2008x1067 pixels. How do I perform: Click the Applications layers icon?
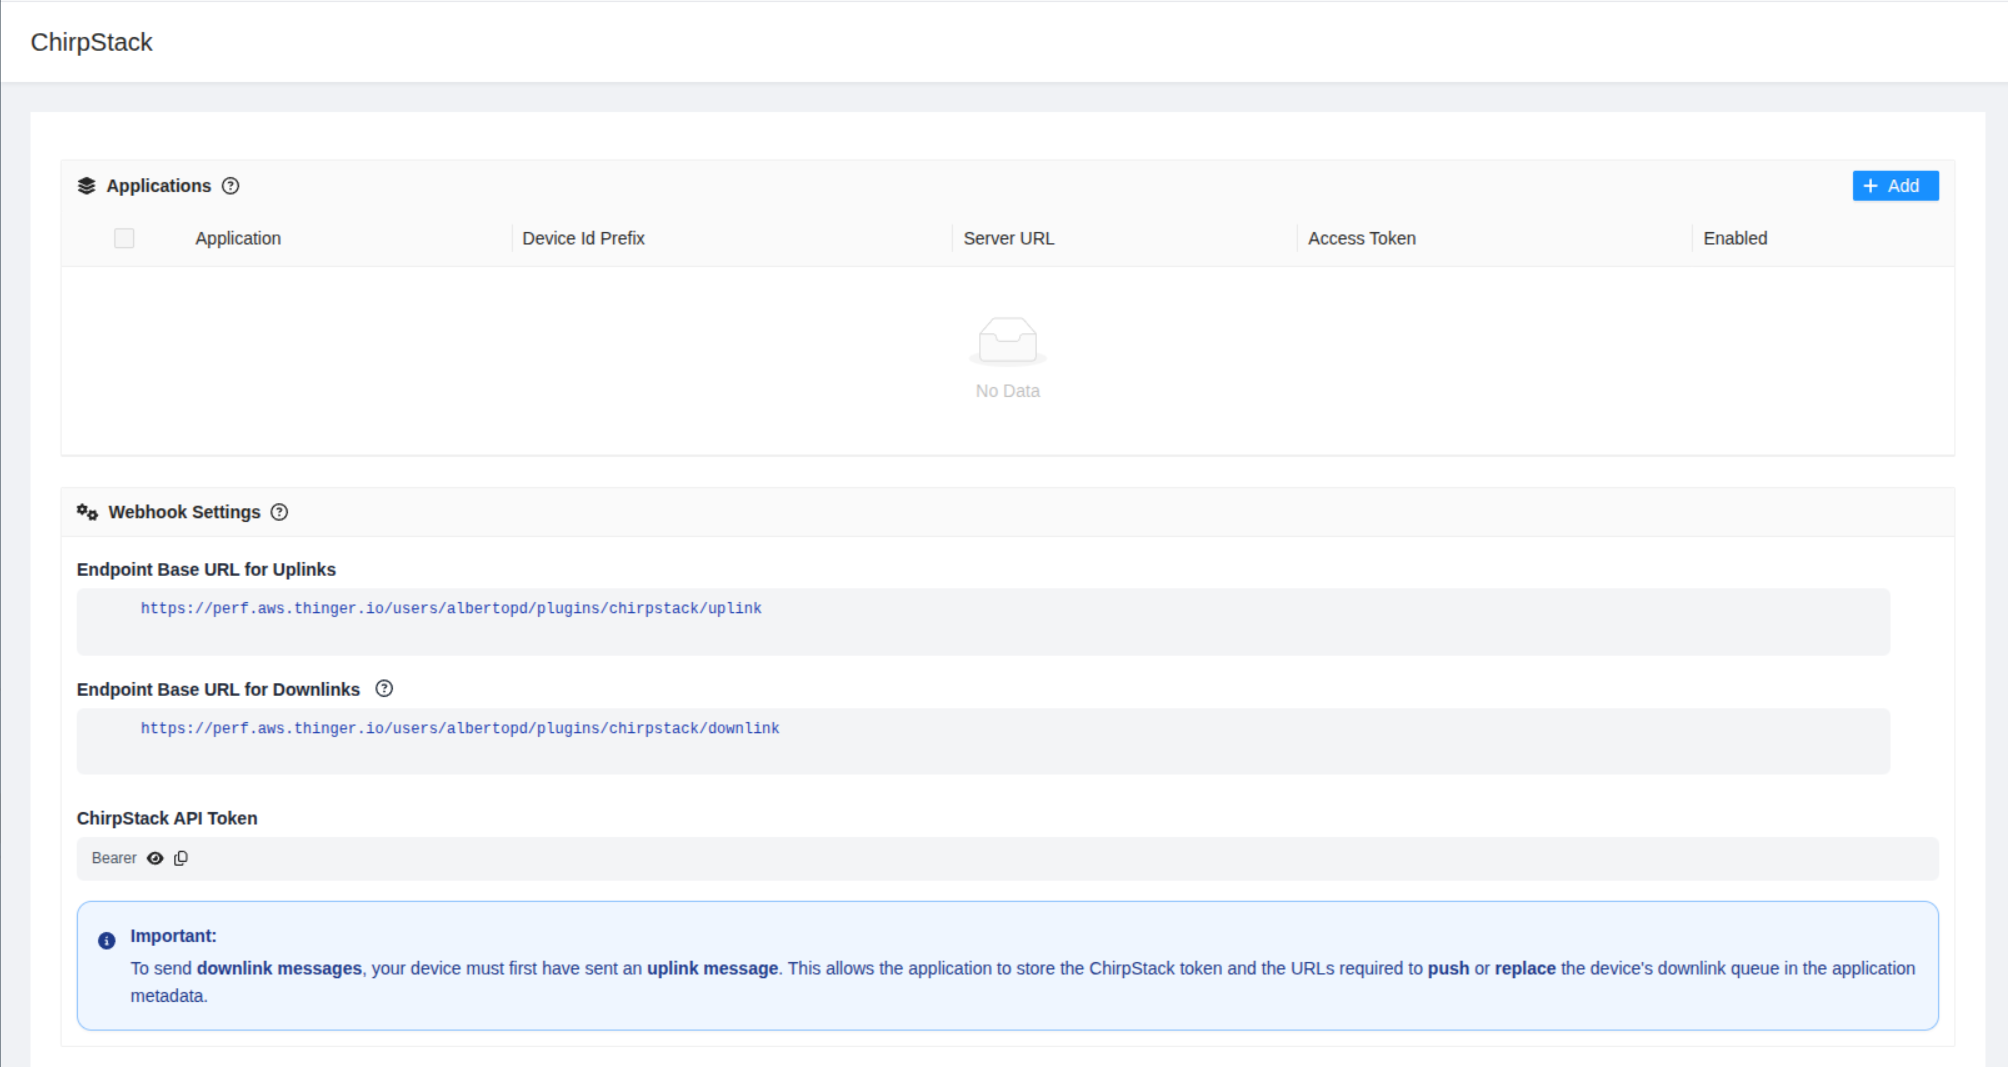[87, 186]
